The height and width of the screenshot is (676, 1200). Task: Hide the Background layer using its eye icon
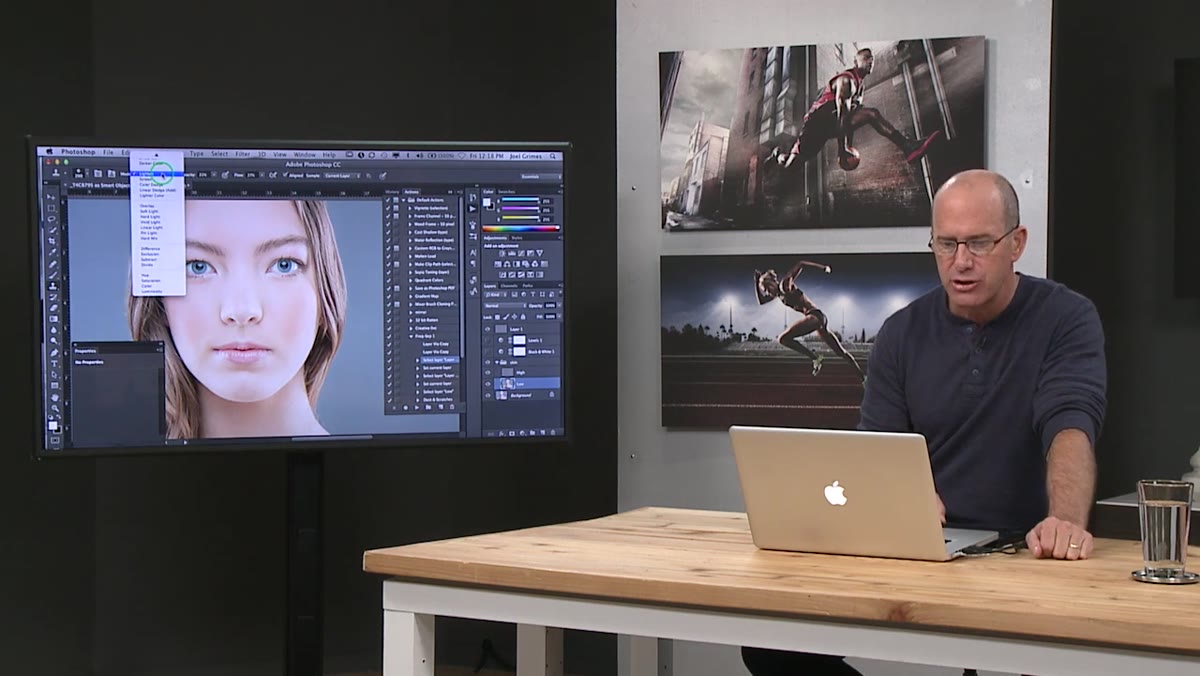pos(488,395)
